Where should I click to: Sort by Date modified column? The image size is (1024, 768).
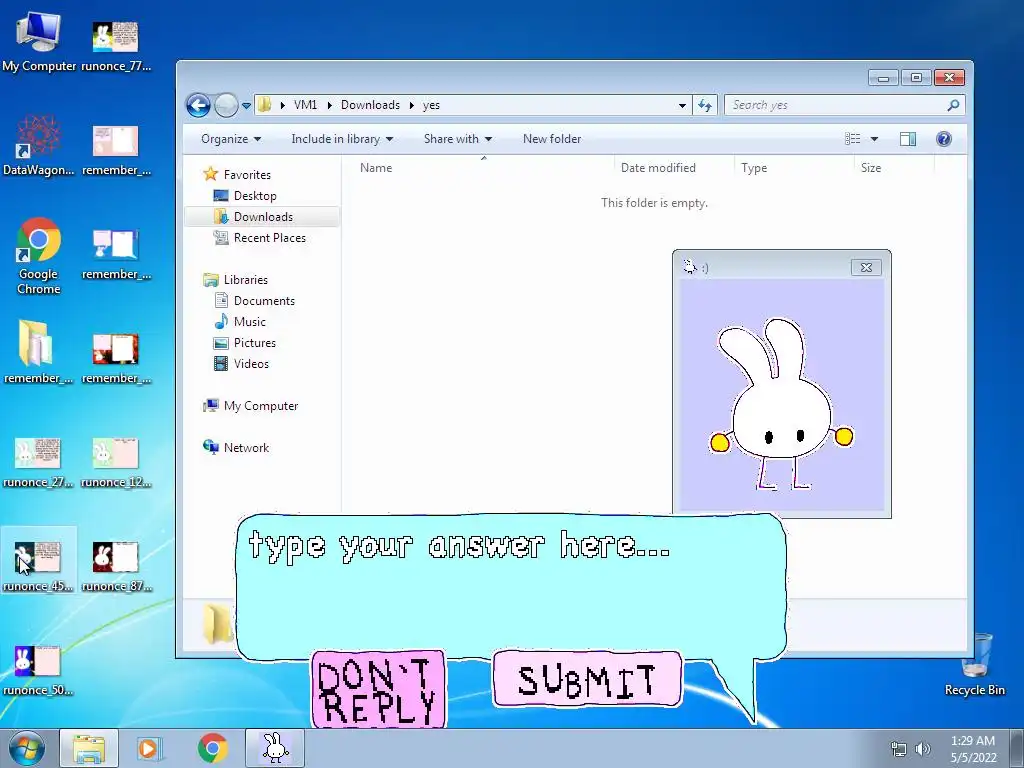point(658,168)
